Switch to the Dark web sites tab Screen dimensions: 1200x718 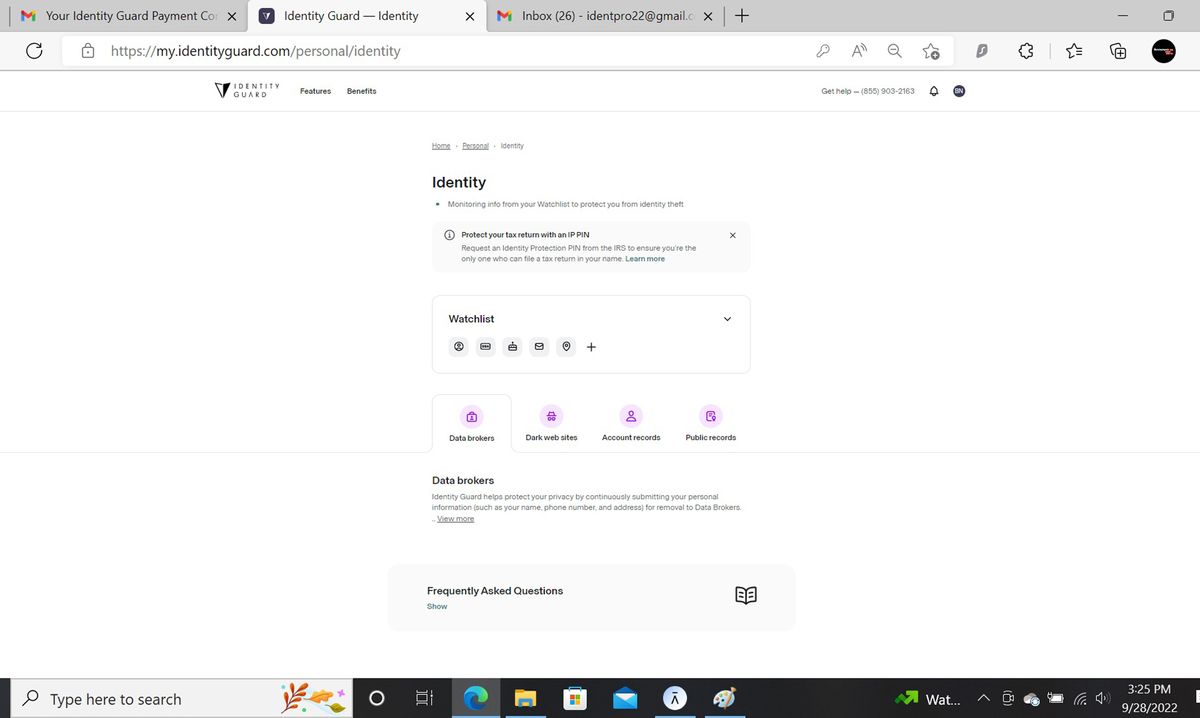click(x=551, y=422)
